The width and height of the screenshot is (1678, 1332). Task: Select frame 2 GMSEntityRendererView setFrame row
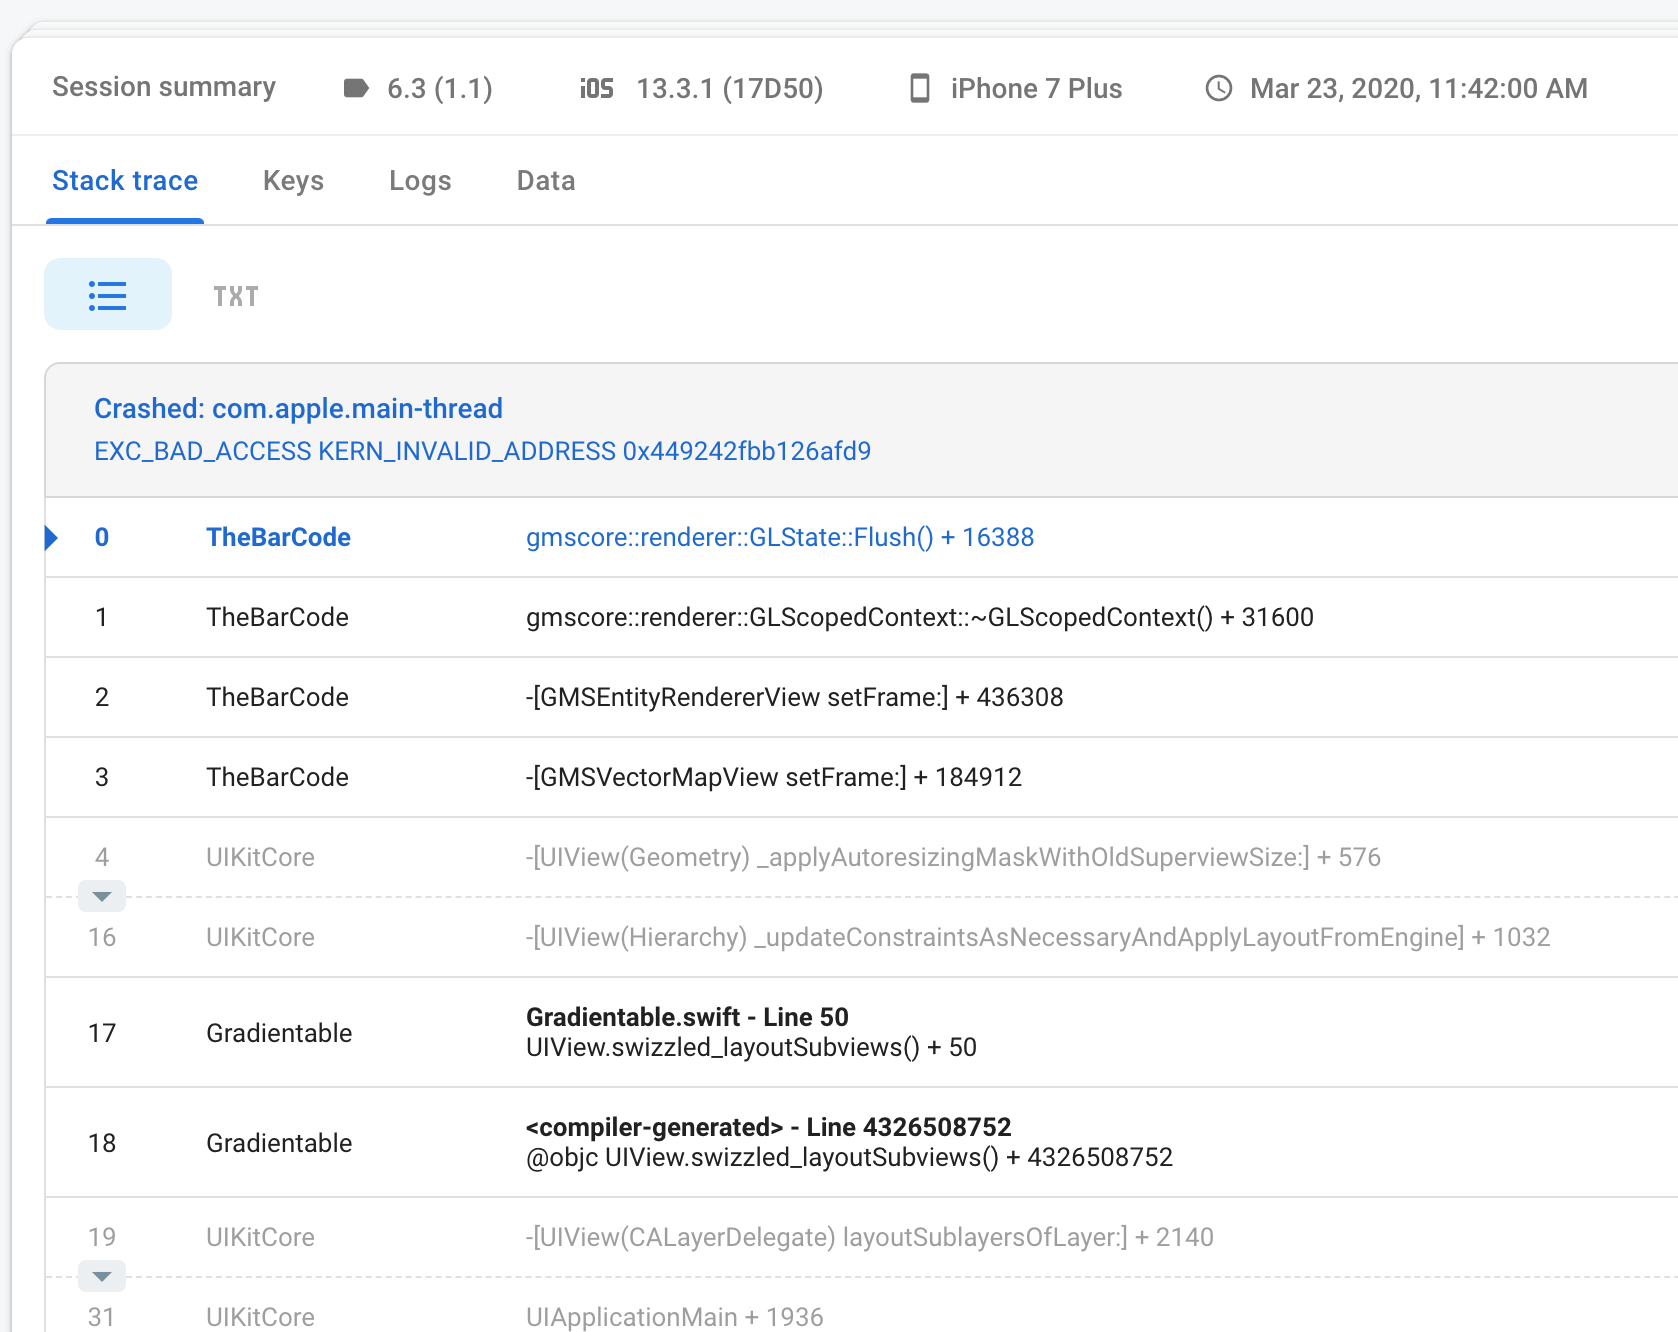(794, 697)
